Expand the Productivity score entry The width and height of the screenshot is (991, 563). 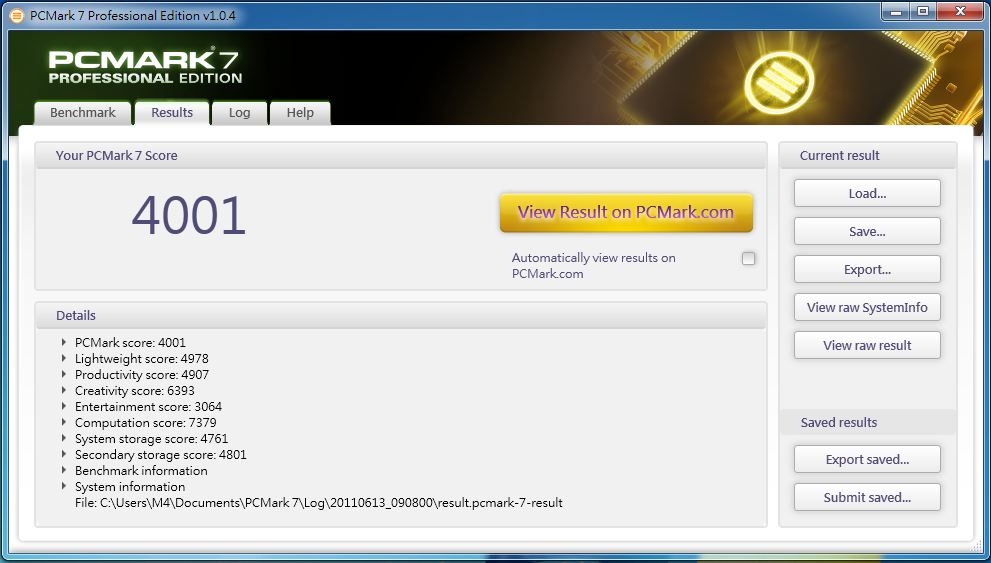click(x=64, y=375)
